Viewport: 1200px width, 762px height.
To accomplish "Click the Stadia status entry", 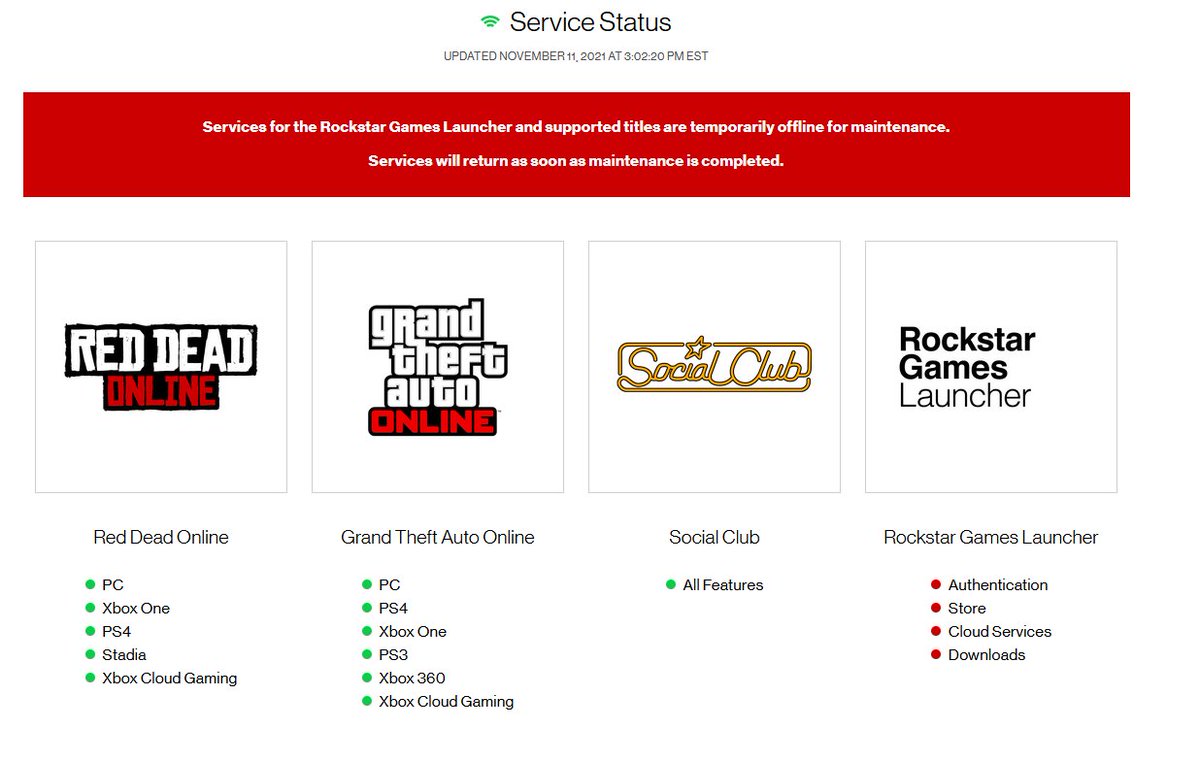I will (124, 655).
